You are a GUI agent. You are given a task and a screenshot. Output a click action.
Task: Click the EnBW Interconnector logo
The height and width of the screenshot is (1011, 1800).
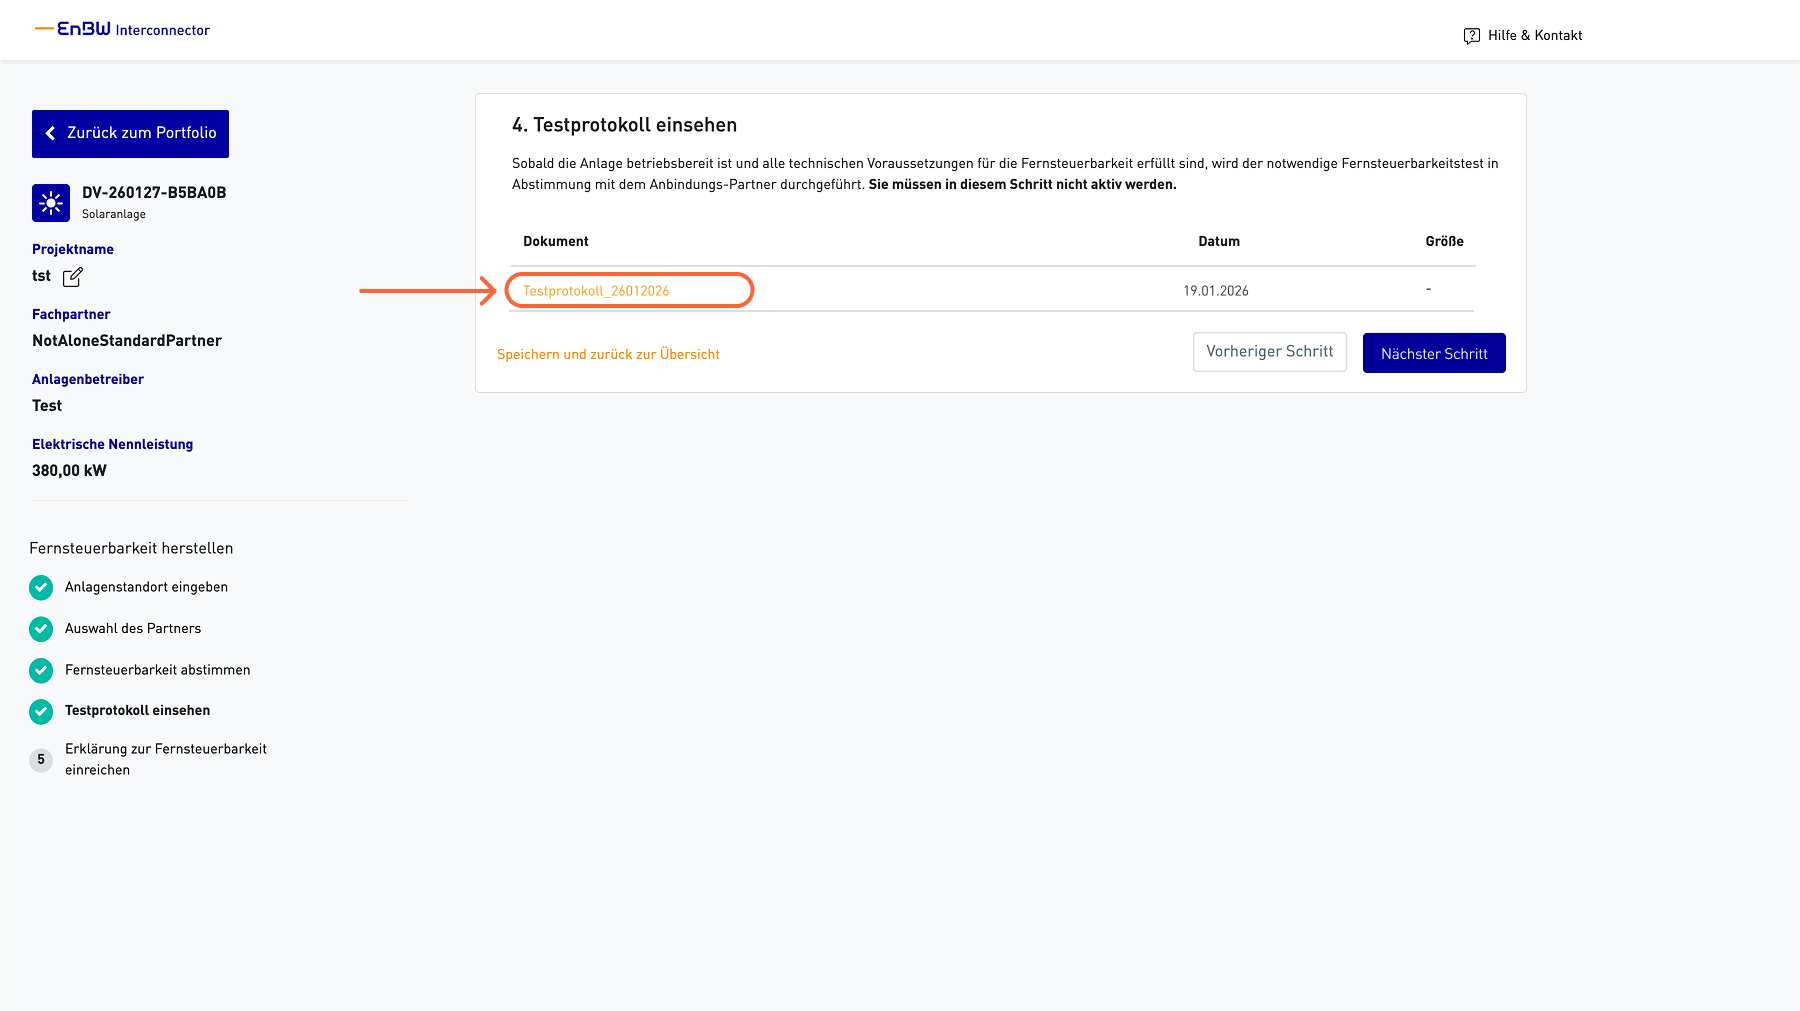coord(123,30)
